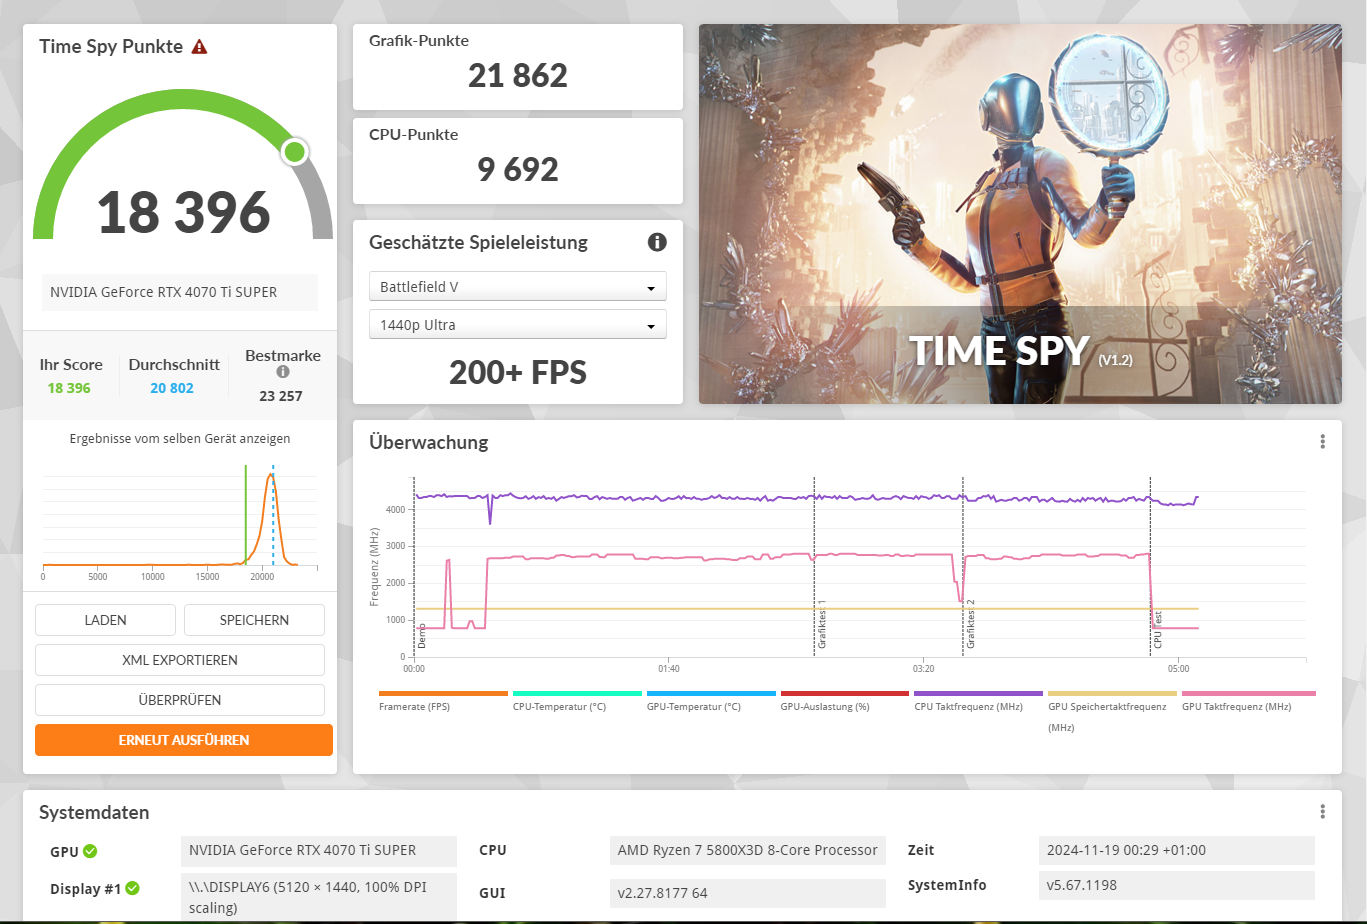This screenshot has width=1367, height=924.
Task: Click the 200+ FPS estimate text
Action: (x=518, y=372)
